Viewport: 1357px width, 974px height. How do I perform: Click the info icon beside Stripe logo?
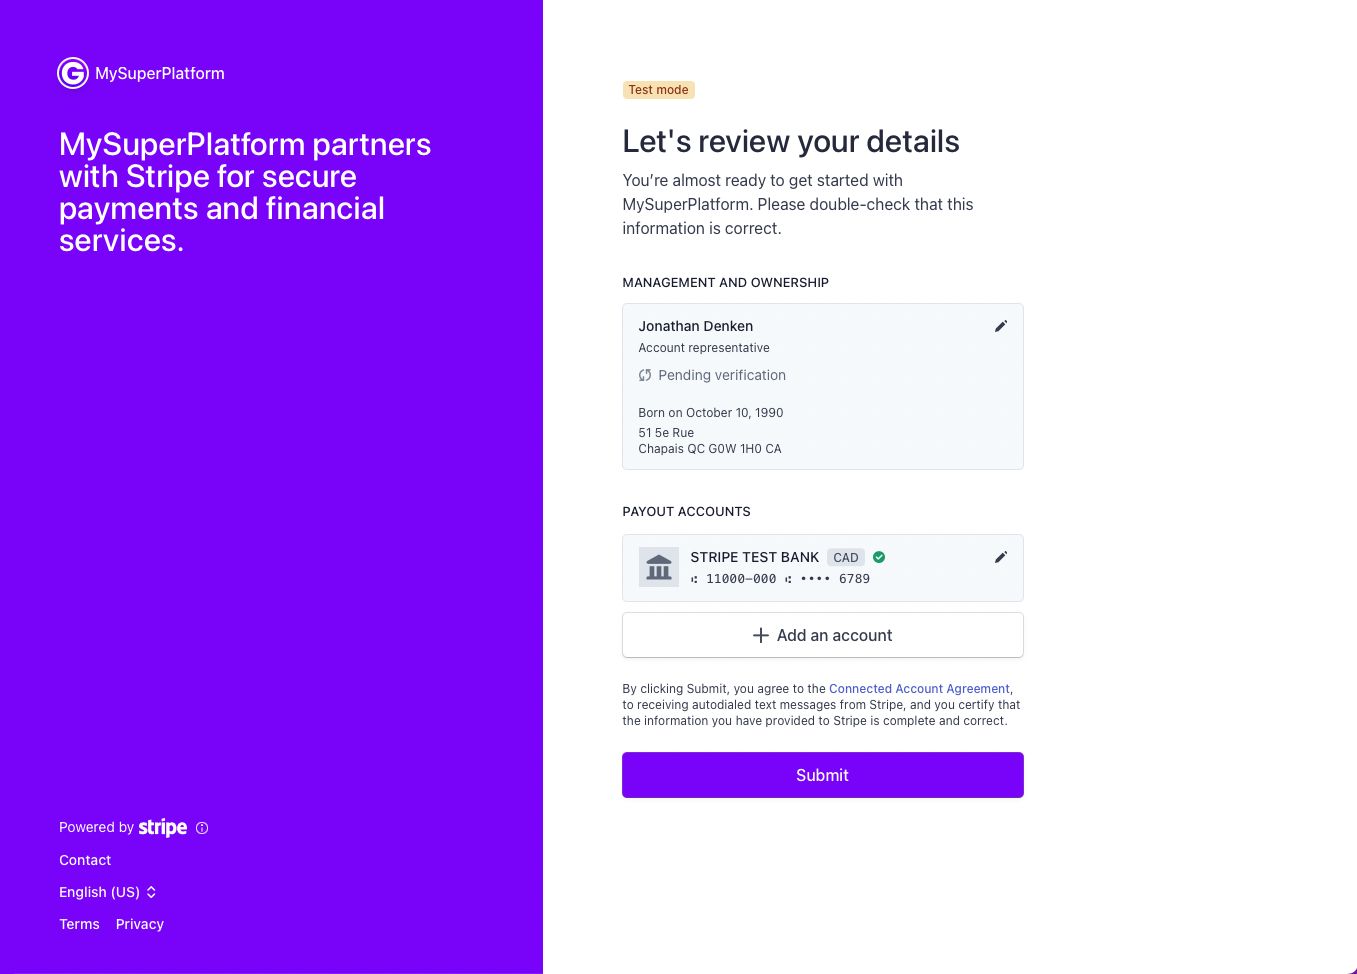(202, 828)
